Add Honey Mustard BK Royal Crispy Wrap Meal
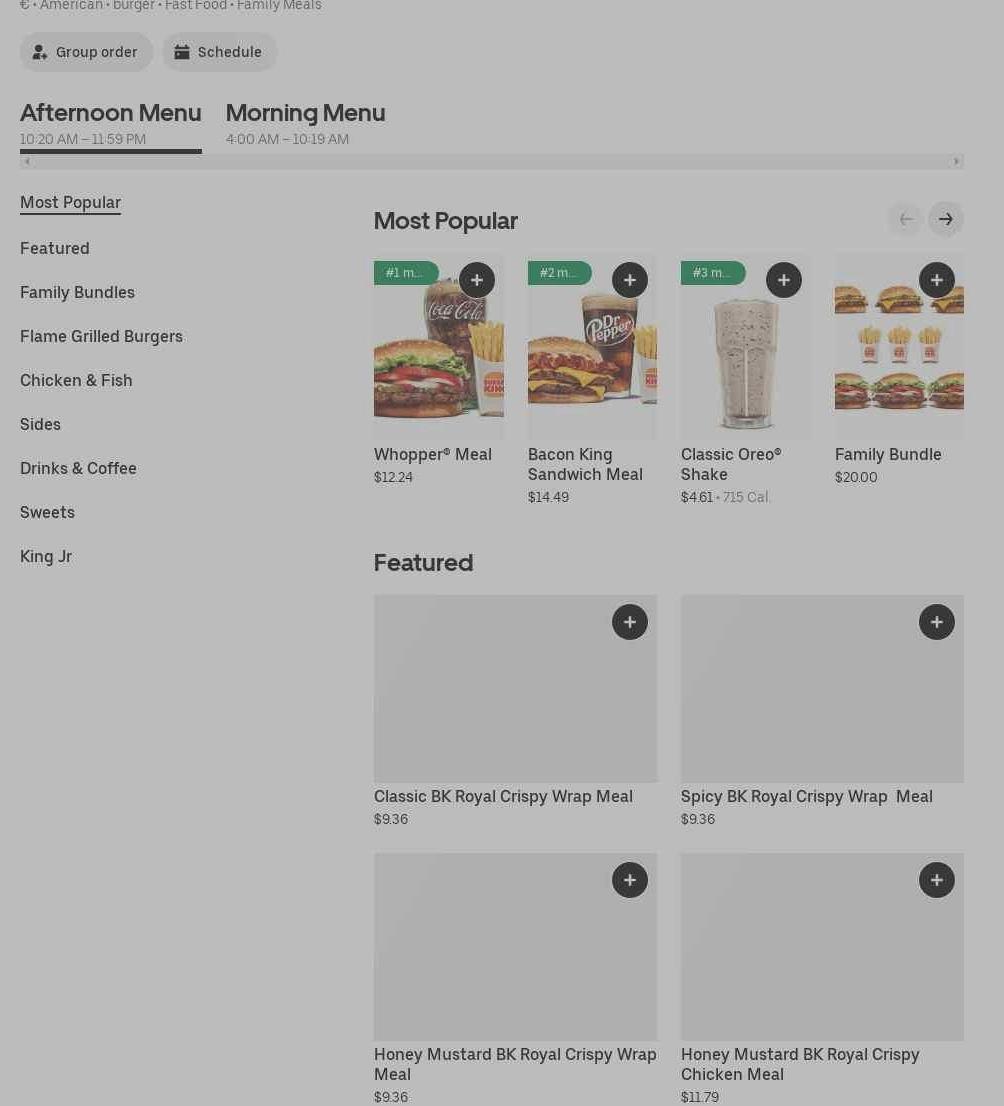1004x1106 pixels. 630,880
